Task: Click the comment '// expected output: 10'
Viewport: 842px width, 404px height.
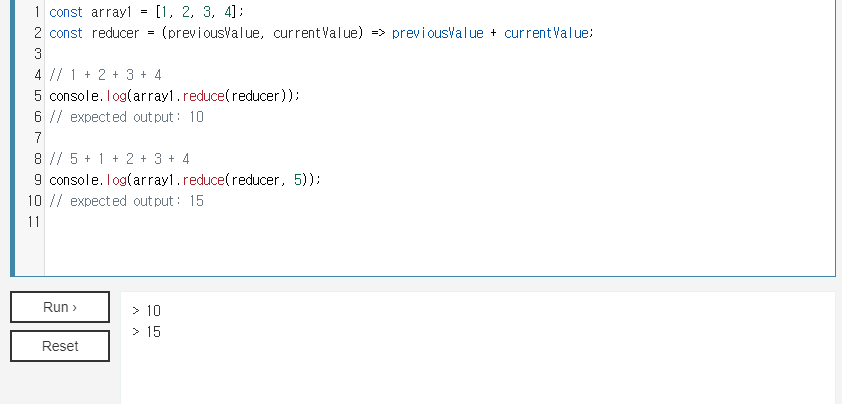Action: pyautogui.click(x=127, y=117)
